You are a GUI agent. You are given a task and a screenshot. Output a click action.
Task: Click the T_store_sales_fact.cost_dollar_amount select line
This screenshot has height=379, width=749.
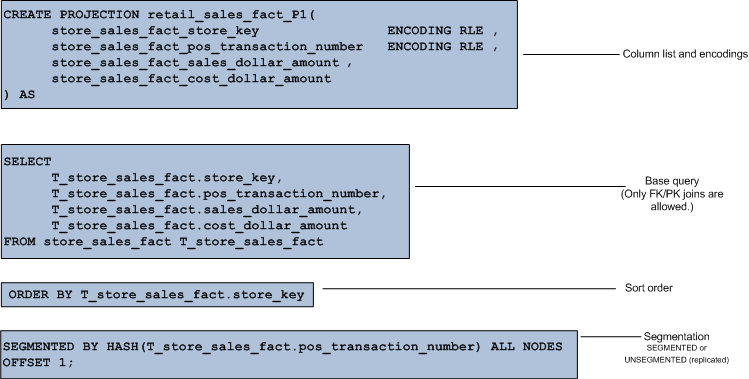tap(199, 226)
